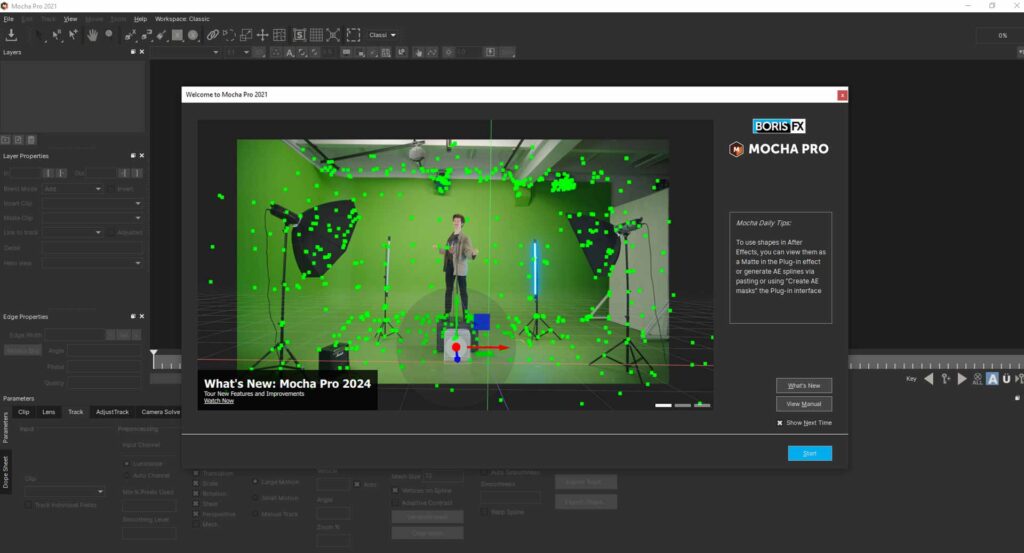Click the Attach Layer chain-link icon
Image resolution: width=1024 pixels, height=553 pixels.
pos(213,35)
